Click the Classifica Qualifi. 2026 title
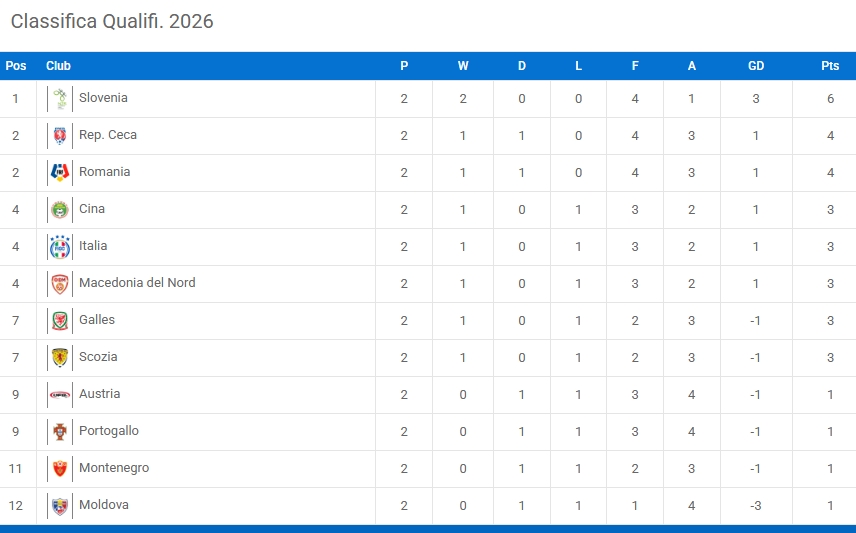Viewport: 856px width, 533px height. tap(112, 21)
